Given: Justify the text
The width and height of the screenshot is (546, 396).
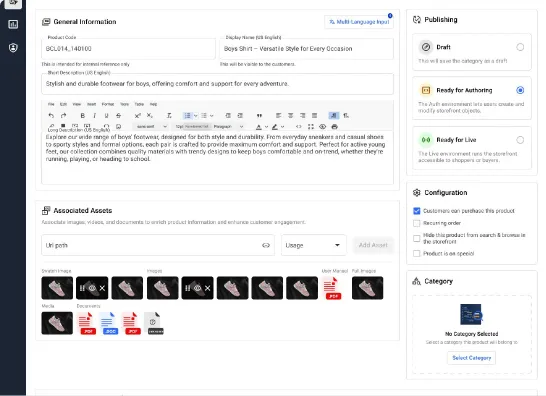Looking at the screenshot, I should click(314, 116).
